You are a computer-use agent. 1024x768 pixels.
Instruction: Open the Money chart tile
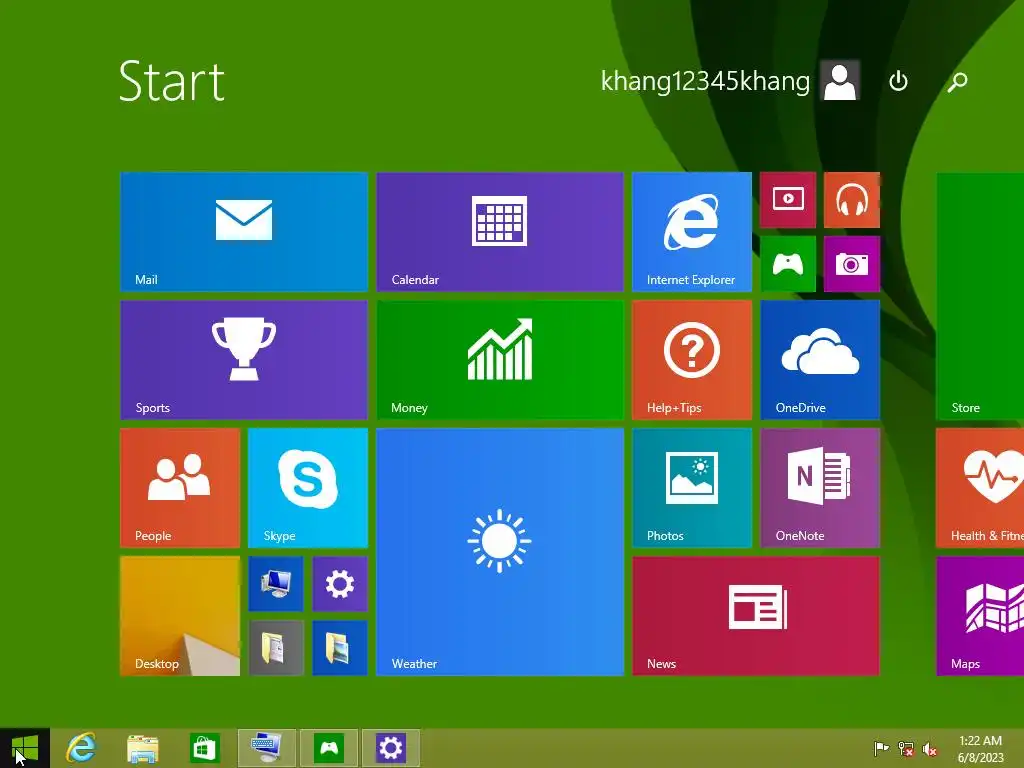[x=500, y=360]
